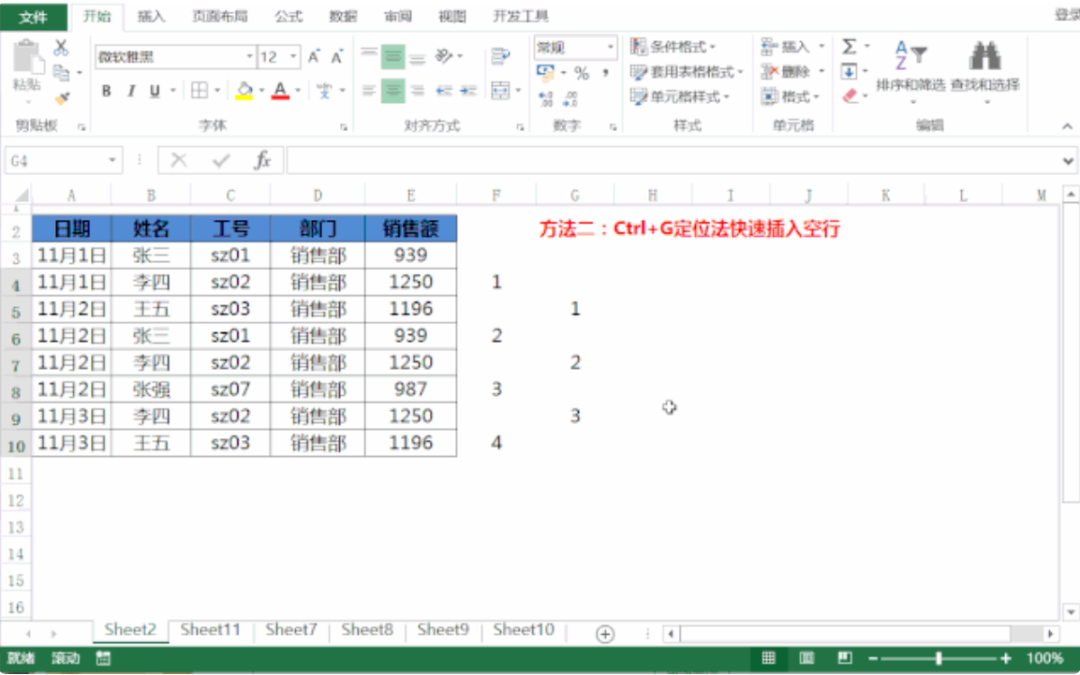The width and height of the screenshot is (1080, 675).
Task: Add new sheet with plus icon
Action: pos(605,634)
